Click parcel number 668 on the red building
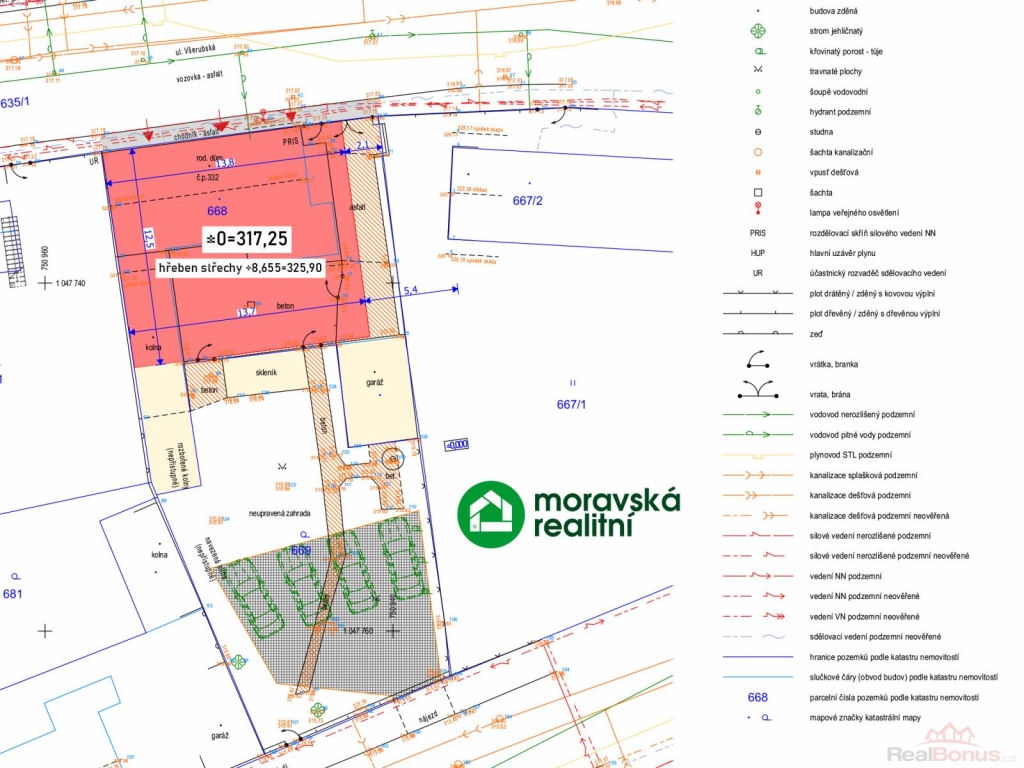This screenshot has height=768, width=1024. (217, 211)
